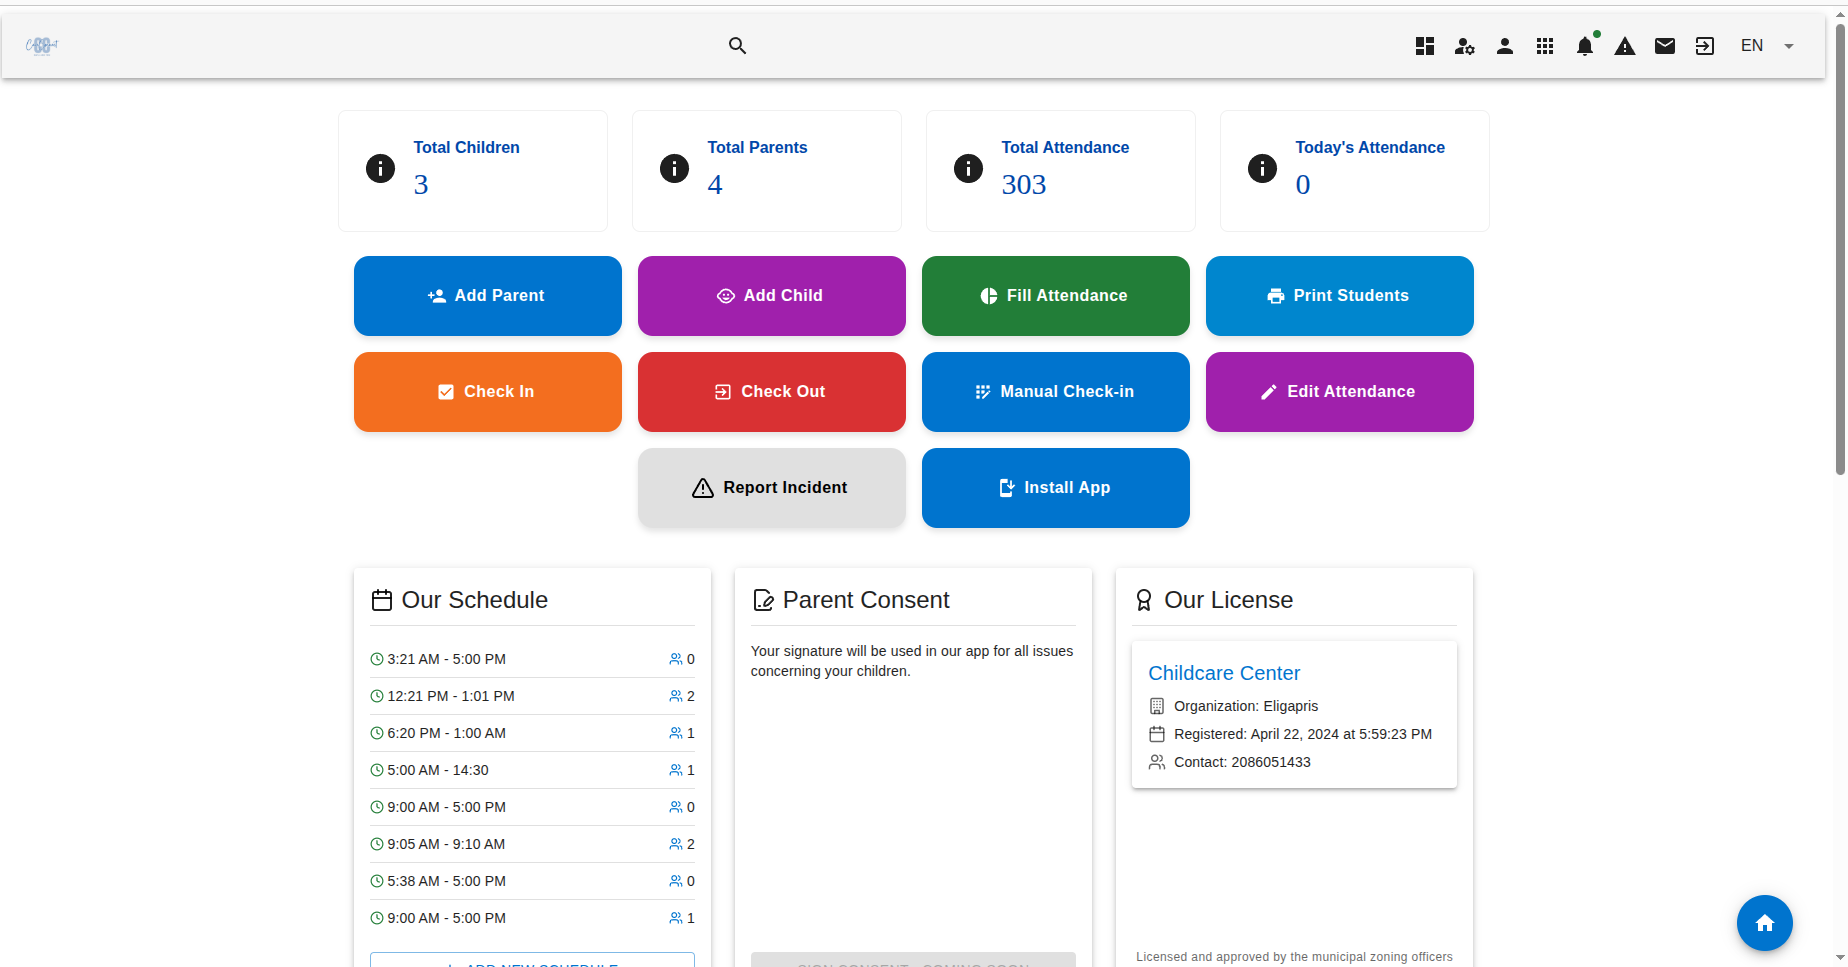Image resolution: width=1848 pixels, height=967 pixels.
Task: Click the page vertical scrollbar
Action: [1840, 250]
